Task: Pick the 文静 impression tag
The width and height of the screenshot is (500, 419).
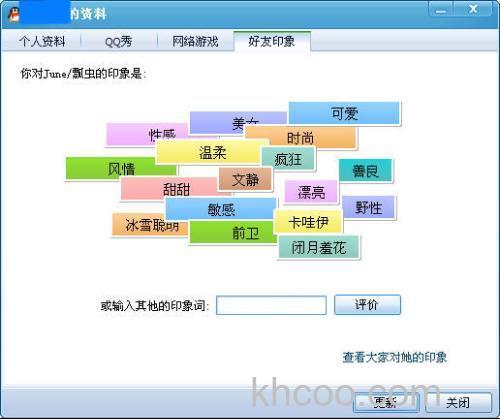Action: pyautogui.click(x=245, y=179)
